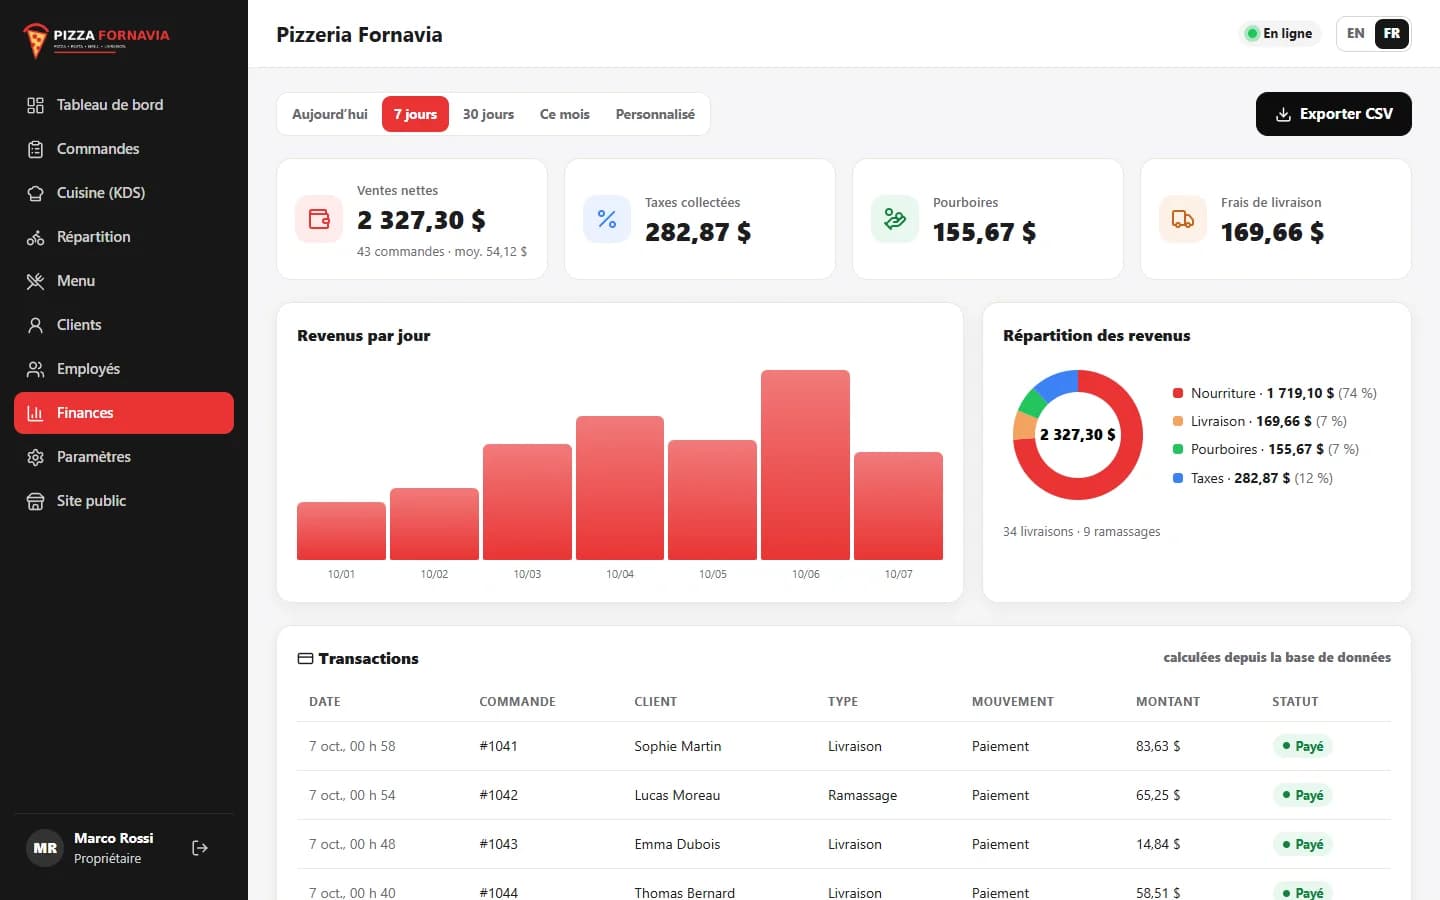Click the Employés group icon

point(35,369)
